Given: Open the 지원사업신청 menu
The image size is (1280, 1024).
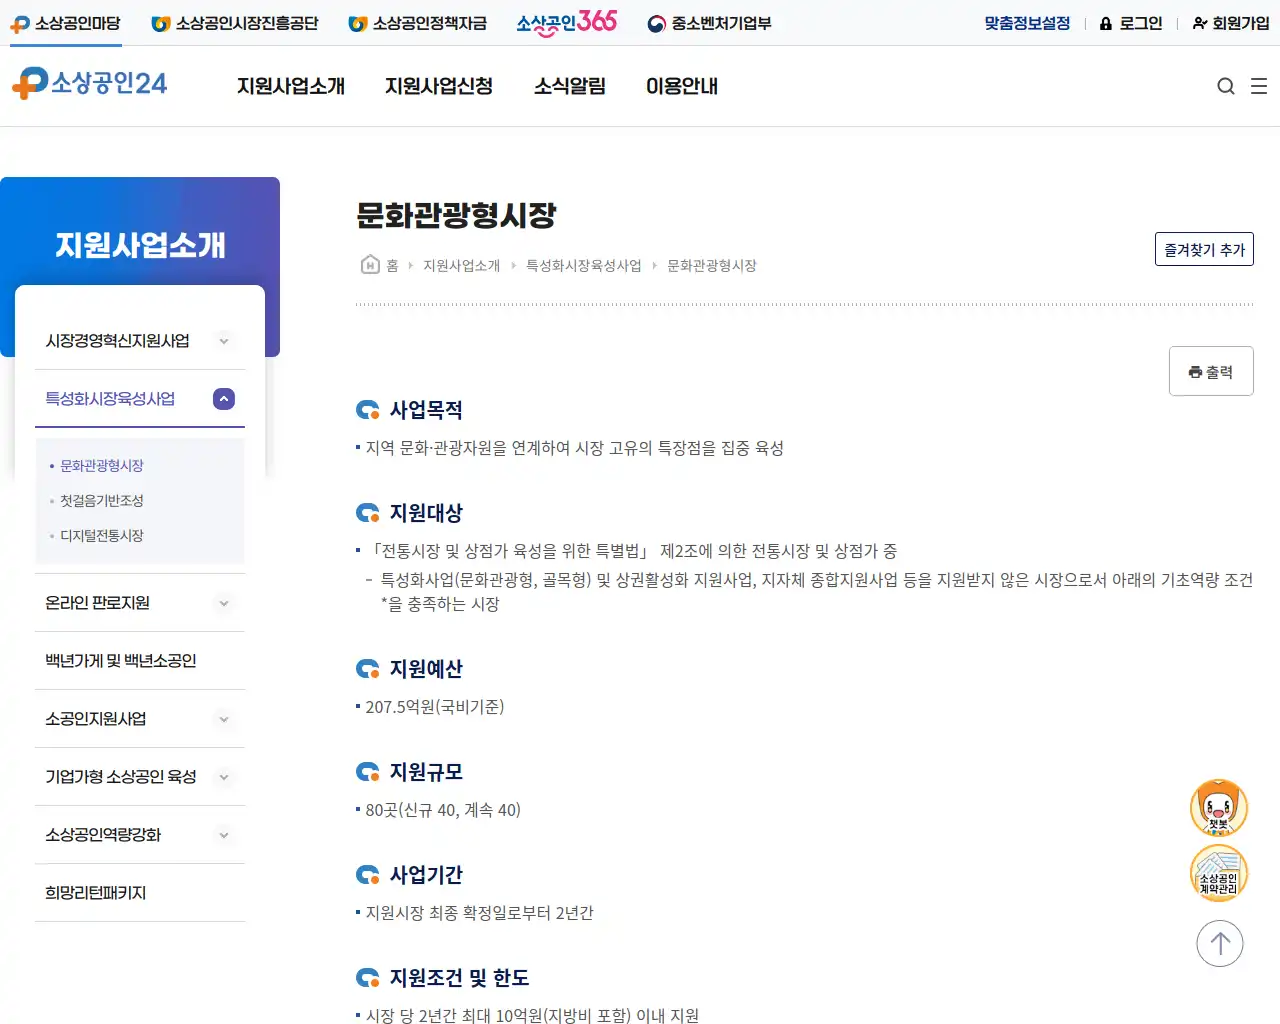Looking at the screenshot, I should [438, 86].
